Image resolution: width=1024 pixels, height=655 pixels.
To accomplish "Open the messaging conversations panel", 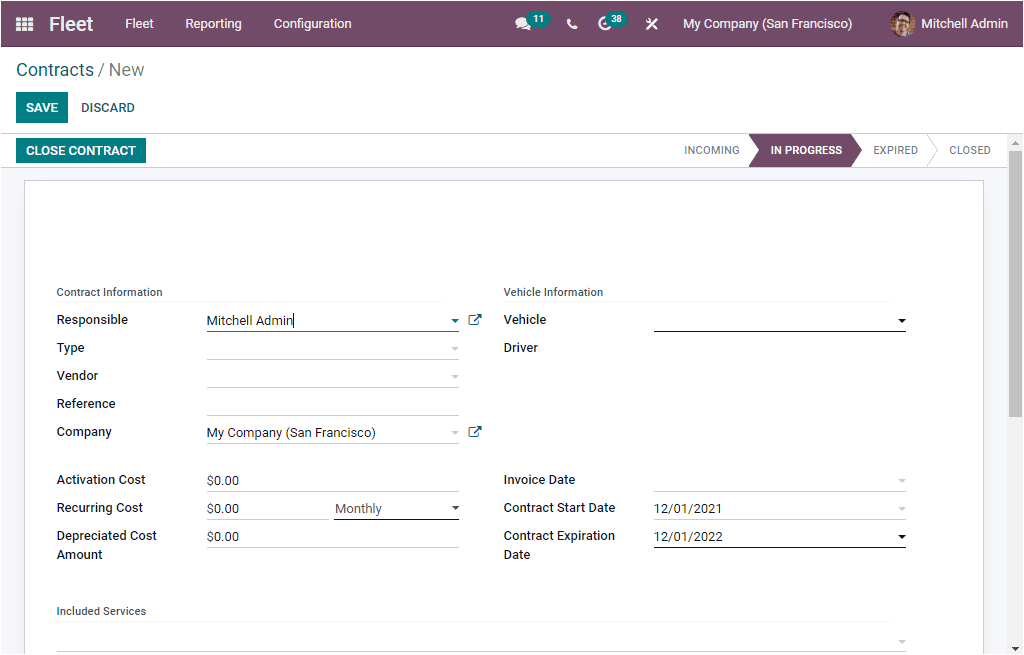I will pos(524,23).
